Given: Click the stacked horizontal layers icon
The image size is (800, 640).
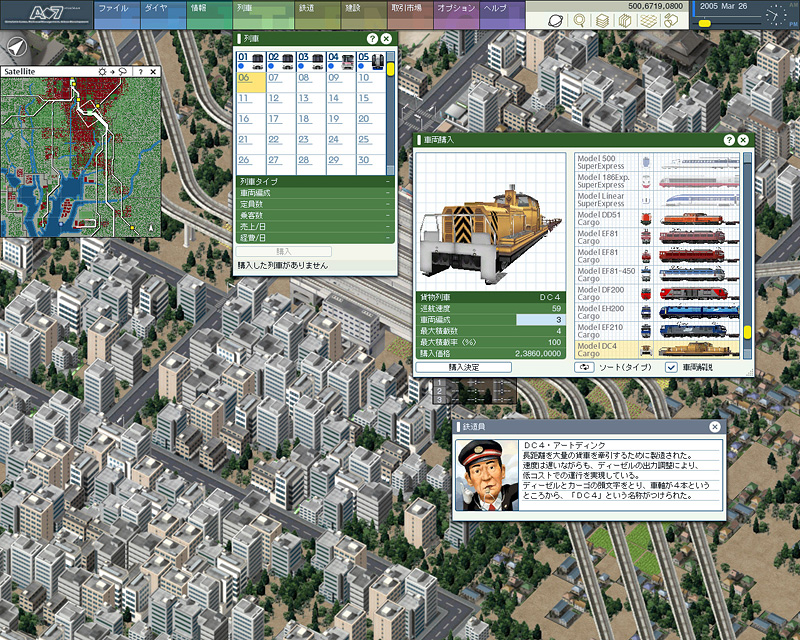Looking at the screenshot, I should [x=603, y=20].
